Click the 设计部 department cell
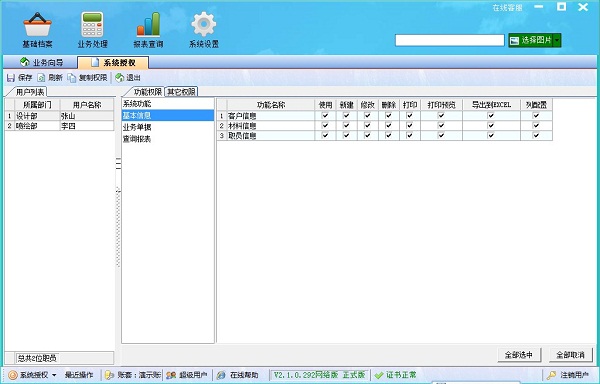Viewport: 600px width, 384px height. click(37, 116)
